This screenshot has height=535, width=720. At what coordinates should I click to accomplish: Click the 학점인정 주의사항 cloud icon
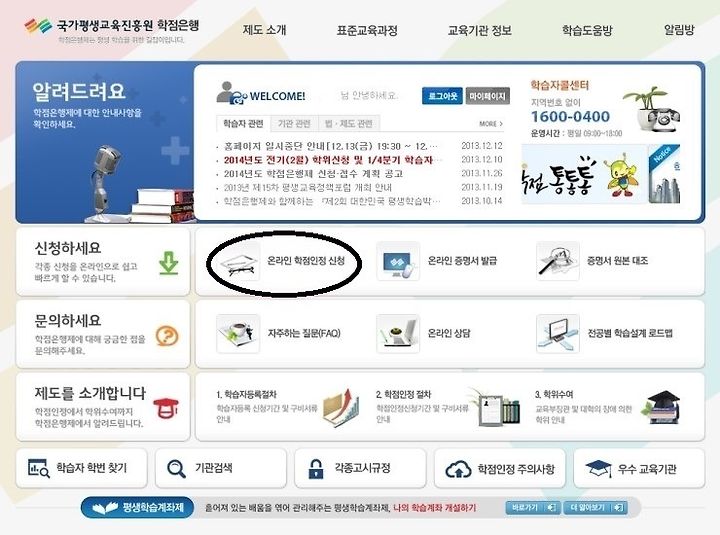(x=458, y=469)
